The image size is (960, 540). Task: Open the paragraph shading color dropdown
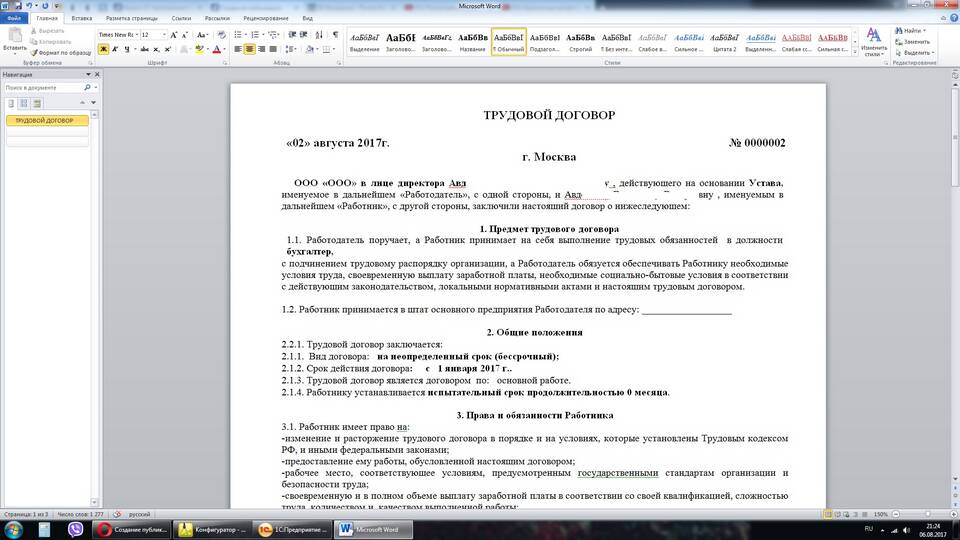coord(318,50)
